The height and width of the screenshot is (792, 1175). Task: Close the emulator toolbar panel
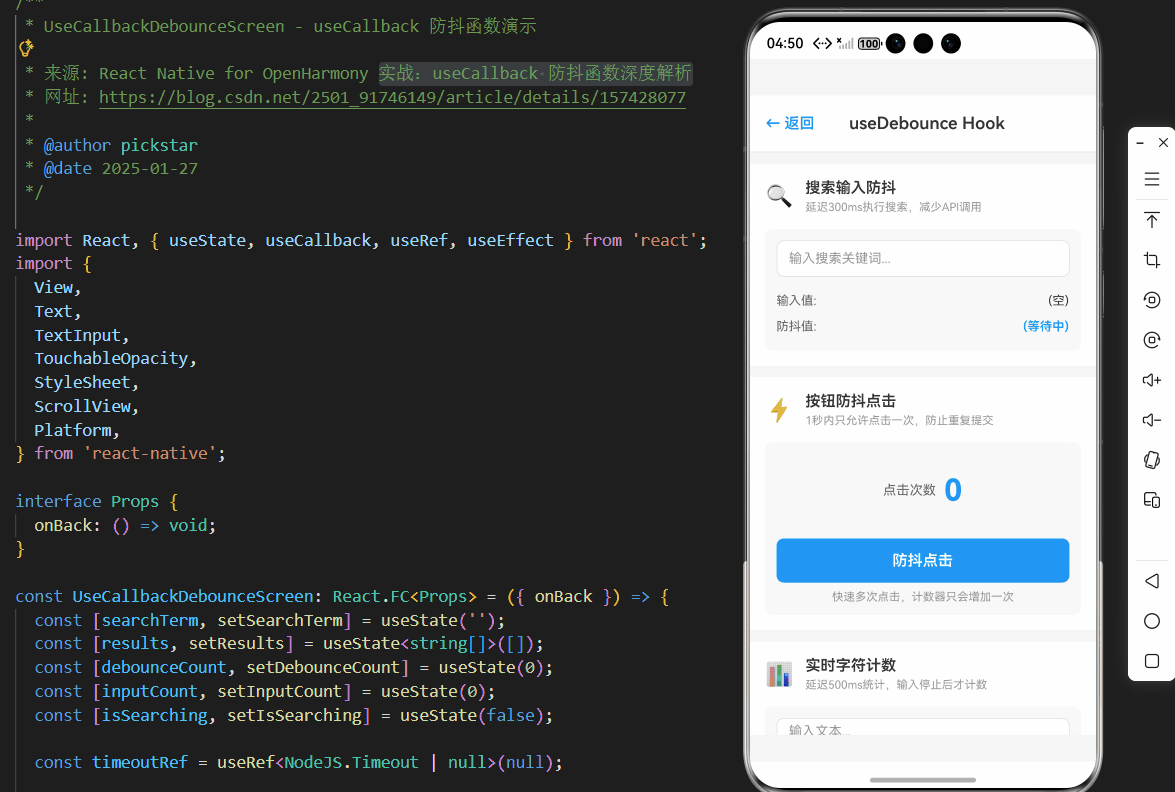click(x=1163, y=142)
